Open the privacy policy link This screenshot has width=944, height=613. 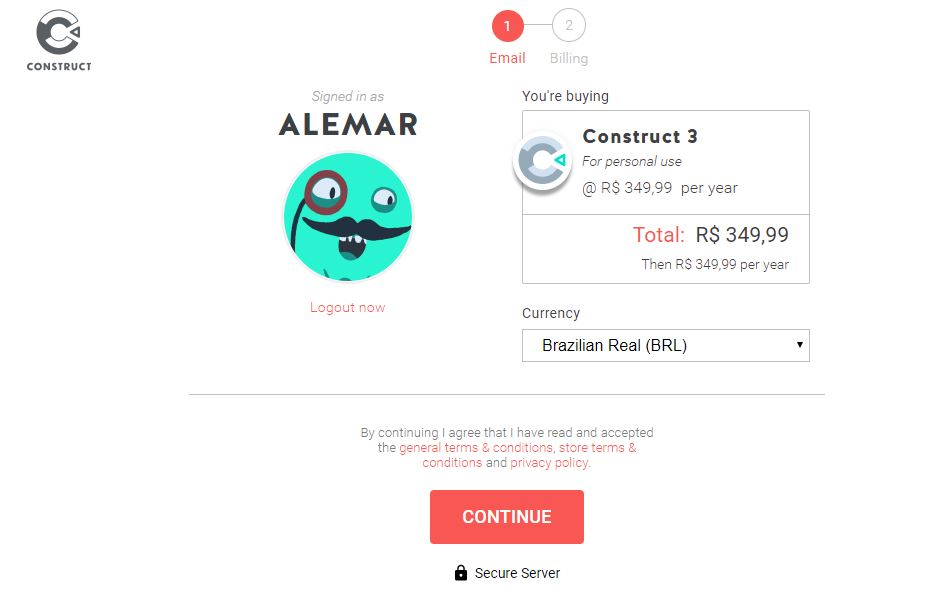(x=549, y=462)
